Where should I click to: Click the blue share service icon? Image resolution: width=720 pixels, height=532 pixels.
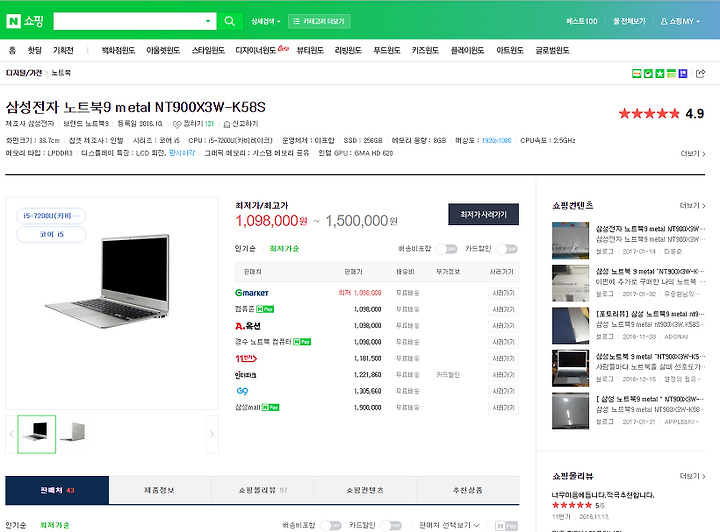pos(683,73)
